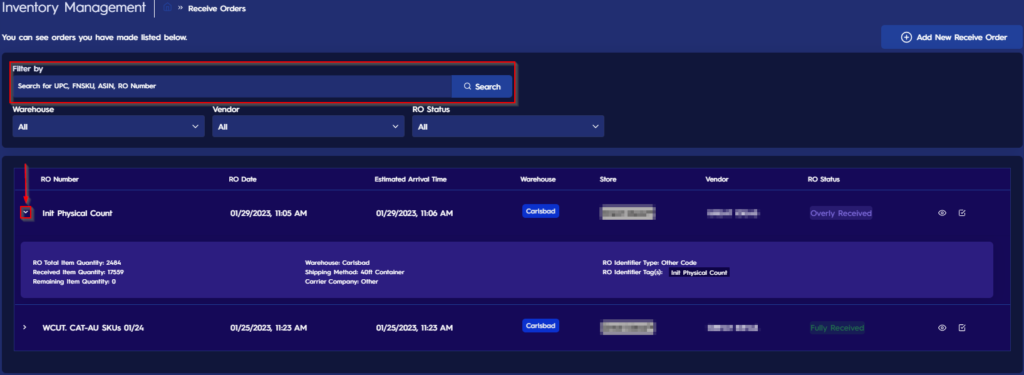
Task: Click the Carlsbad badge in first row
Action: (541, 211)
